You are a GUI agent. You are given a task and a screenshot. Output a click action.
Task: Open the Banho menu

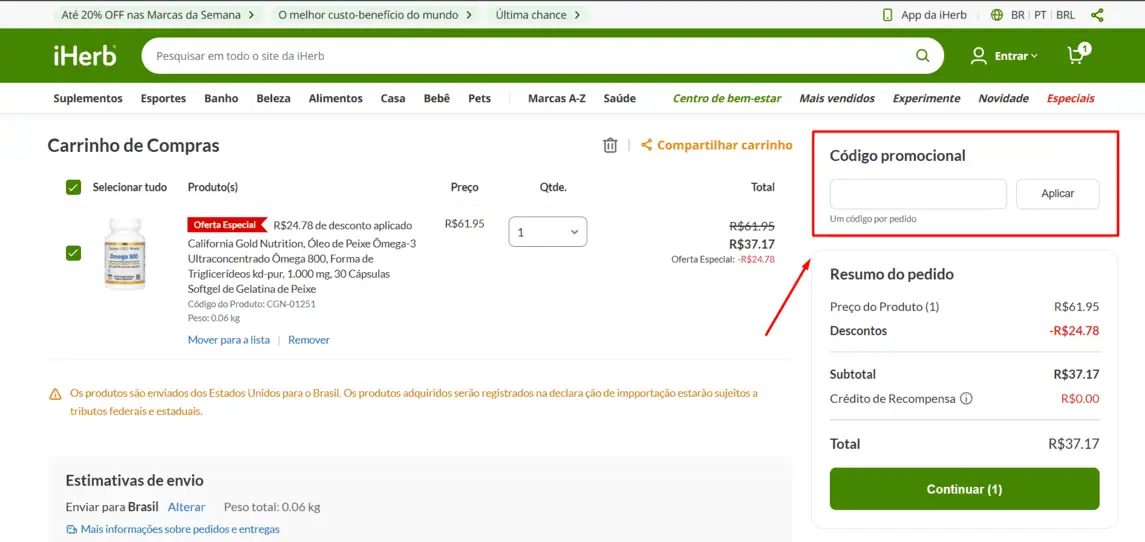point(221,99)
